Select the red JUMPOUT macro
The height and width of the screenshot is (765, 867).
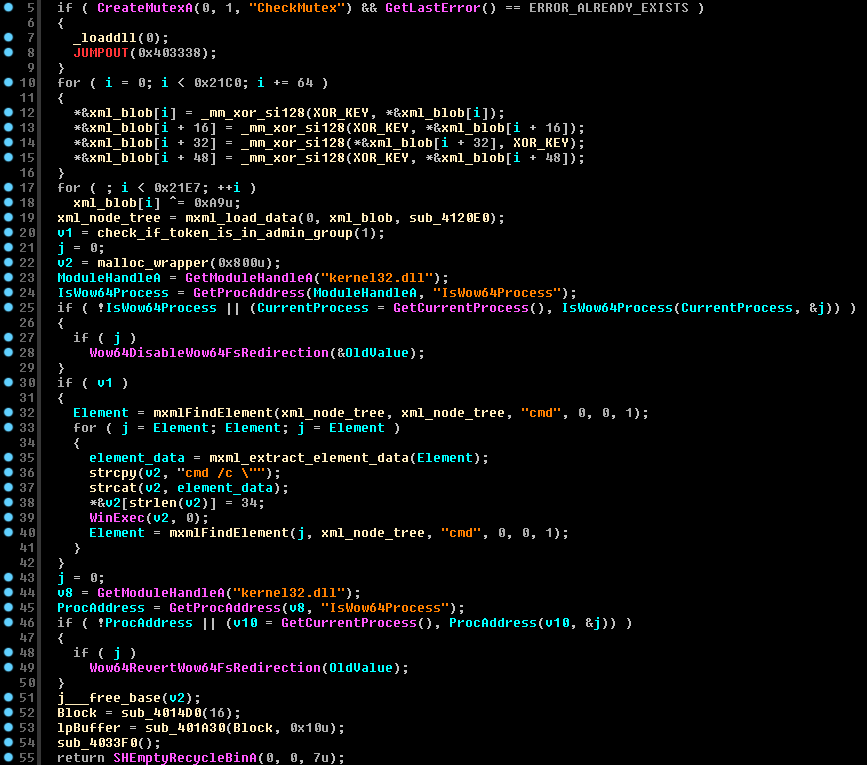101,53
